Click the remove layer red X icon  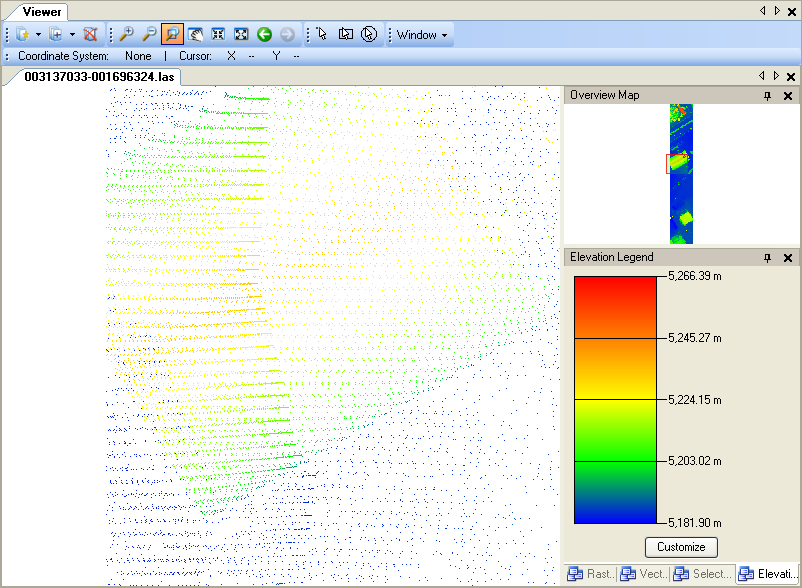[x=91, y=34]
